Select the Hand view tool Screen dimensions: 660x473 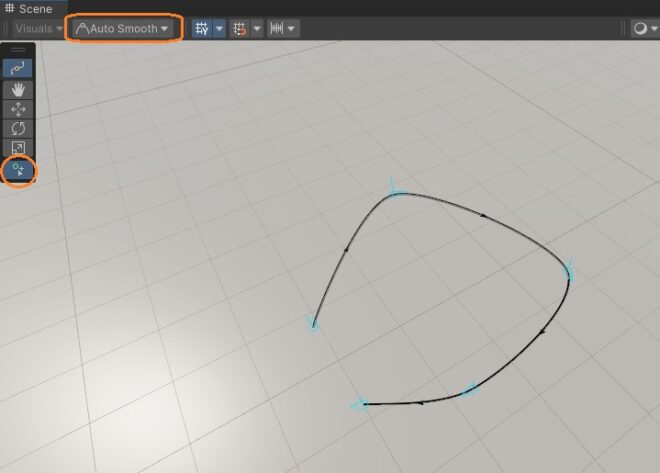(18, 89)
